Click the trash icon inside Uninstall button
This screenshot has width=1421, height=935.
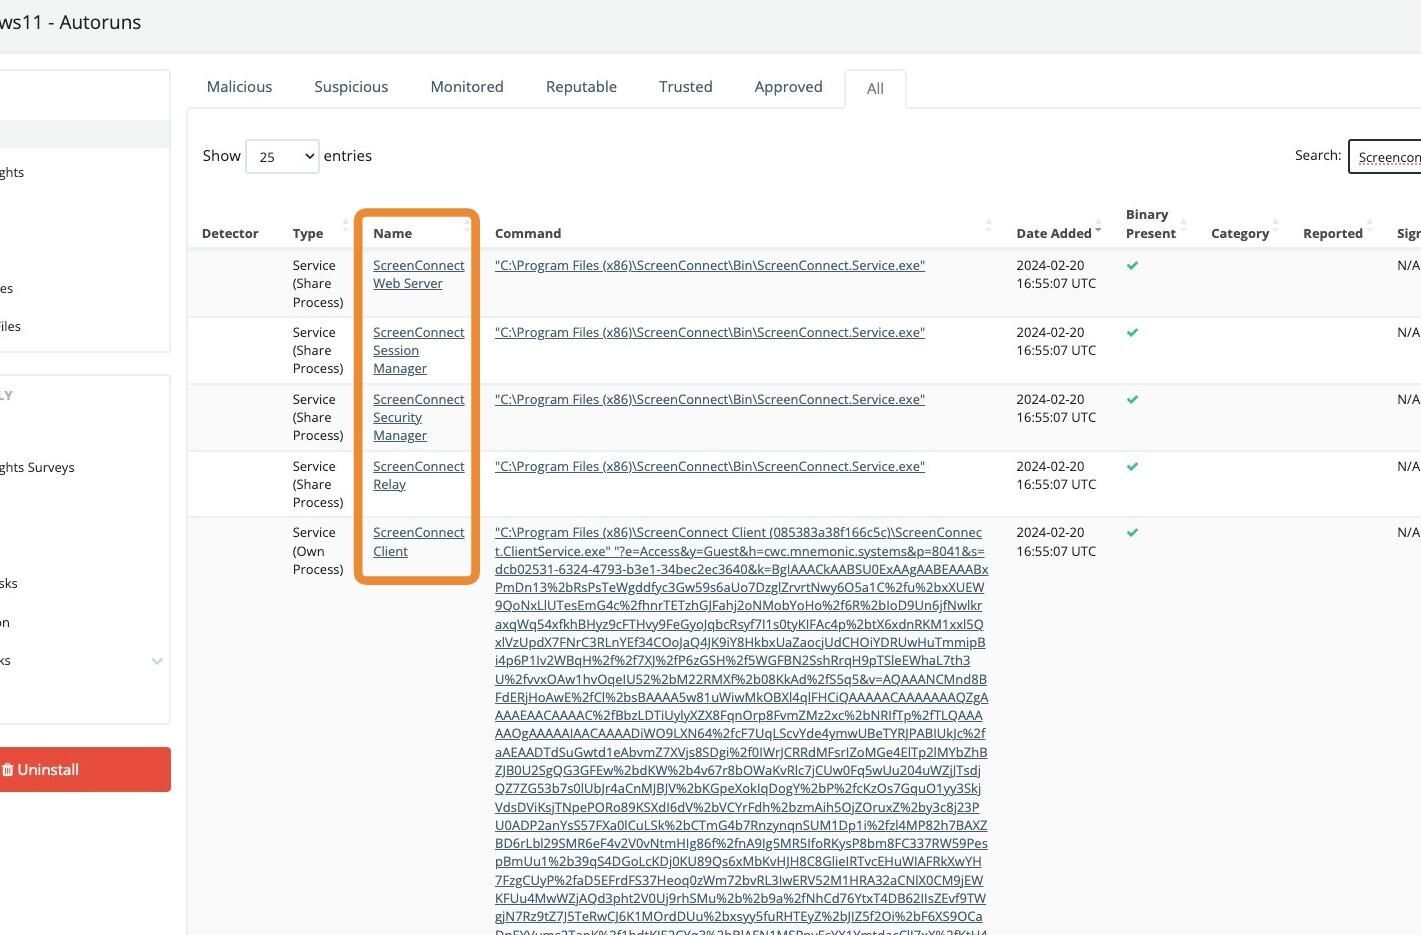coord(13,769)
